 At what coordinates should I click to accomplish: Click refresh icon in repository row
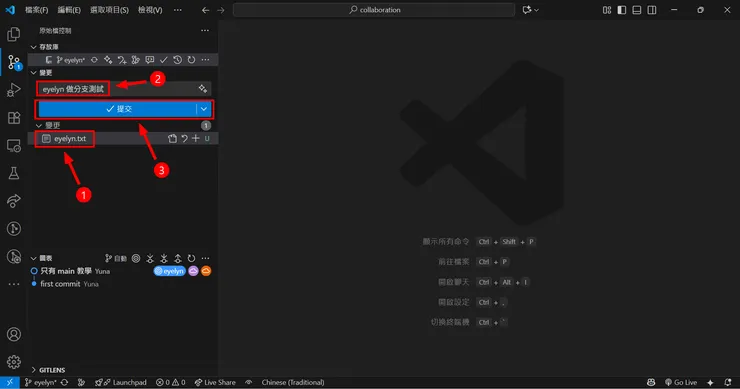click(x=191, y=60)
